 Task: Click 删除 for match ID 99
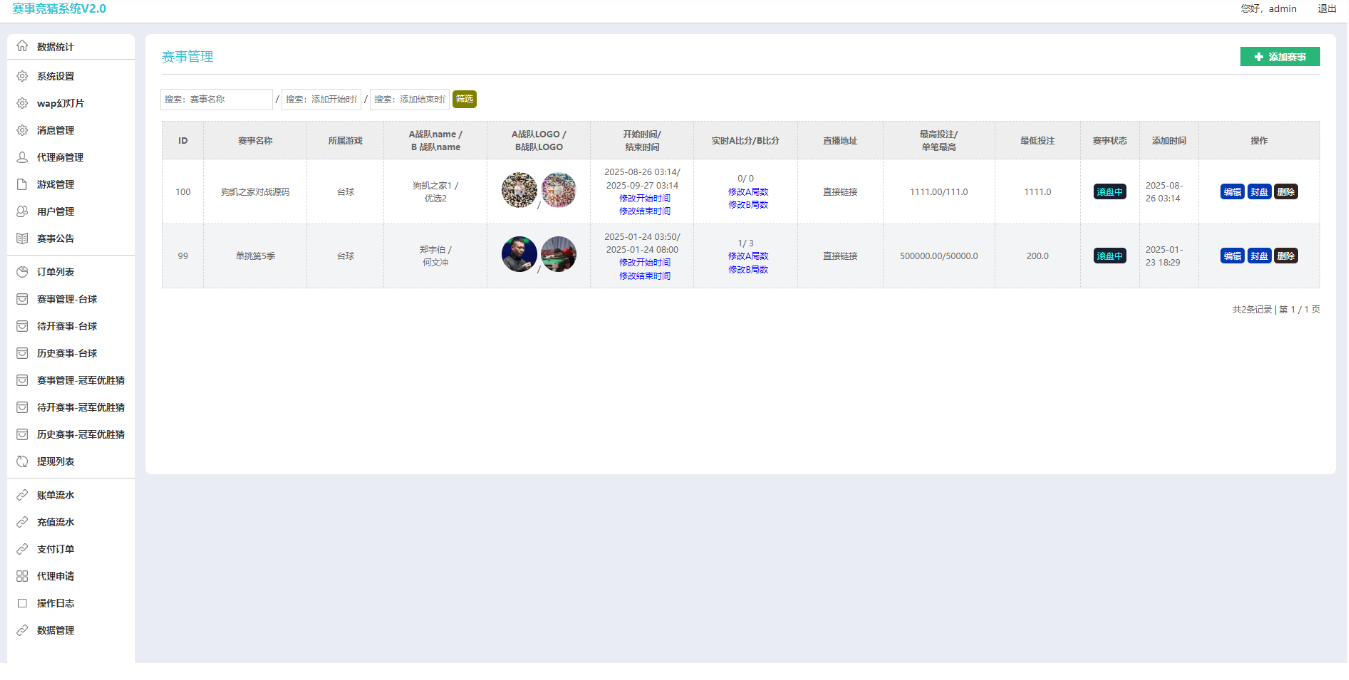click(x=1286, y=256)
